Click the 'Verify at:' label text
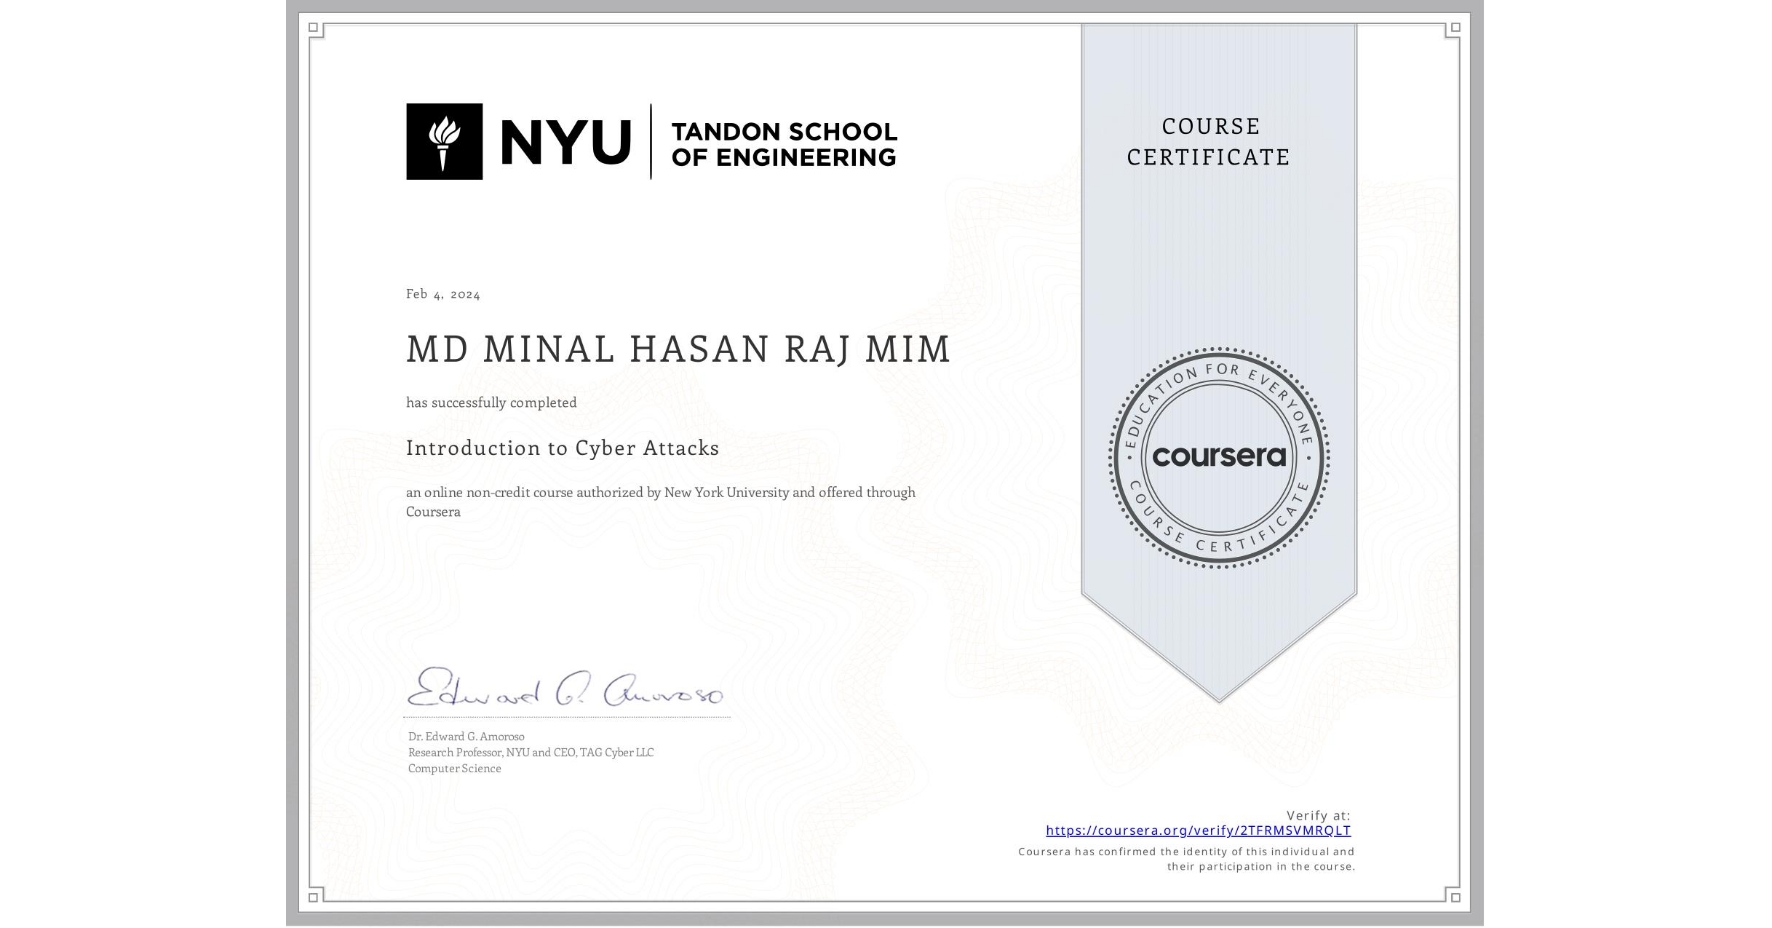Image resolution: width=1772 pixels, height=928 pixels. (1317, 813)
